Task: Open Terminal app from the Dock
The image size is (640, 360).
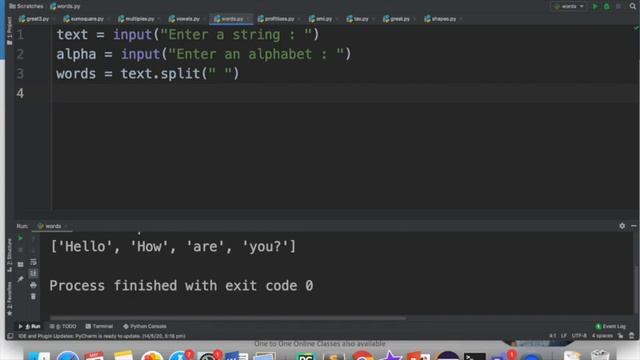Action: pos(474,356)
